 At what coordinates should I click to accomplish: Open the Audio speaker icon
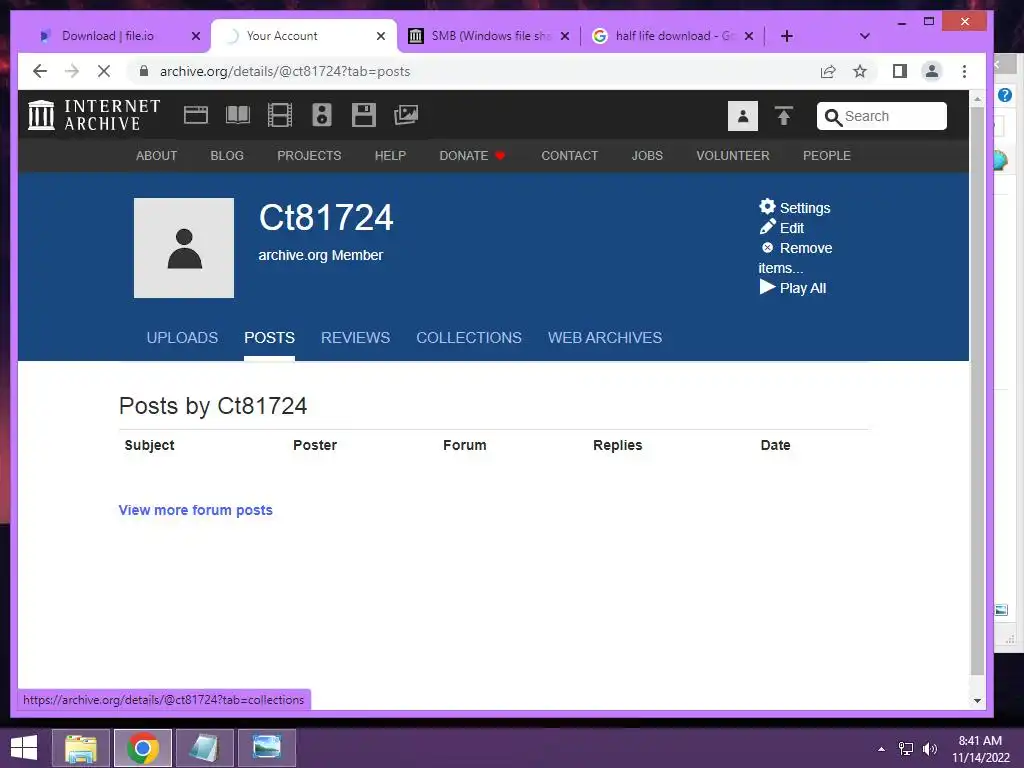point(322,116)
